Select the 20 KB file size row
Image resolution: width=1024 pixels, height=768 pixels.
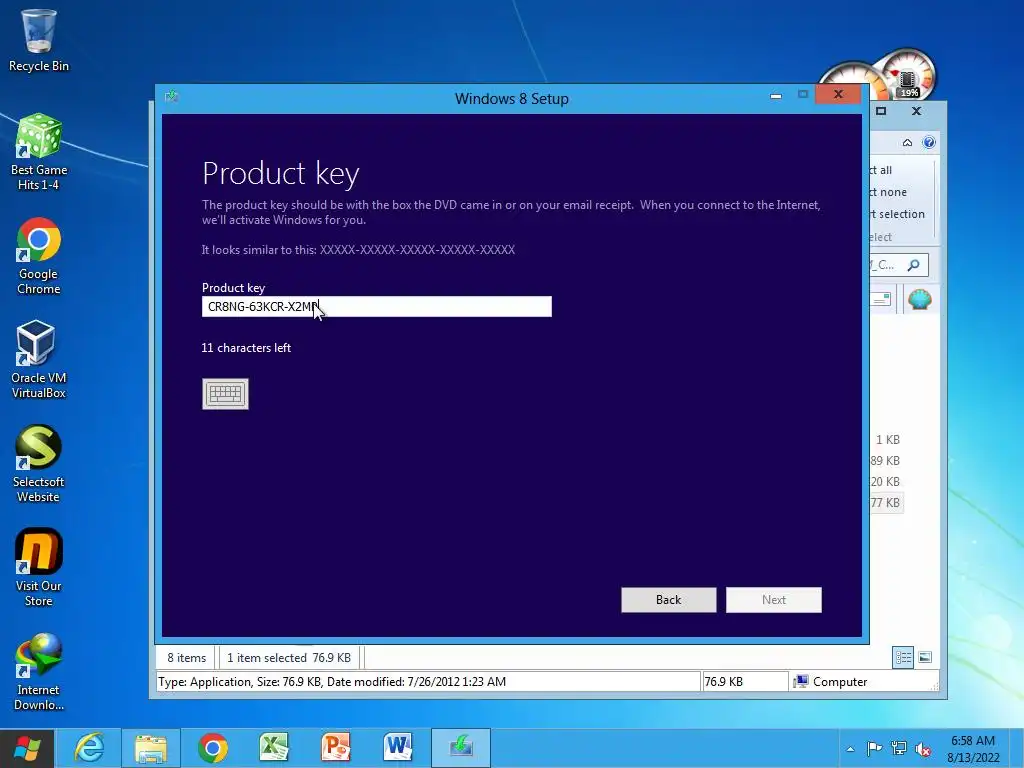[x=886, y=481]
